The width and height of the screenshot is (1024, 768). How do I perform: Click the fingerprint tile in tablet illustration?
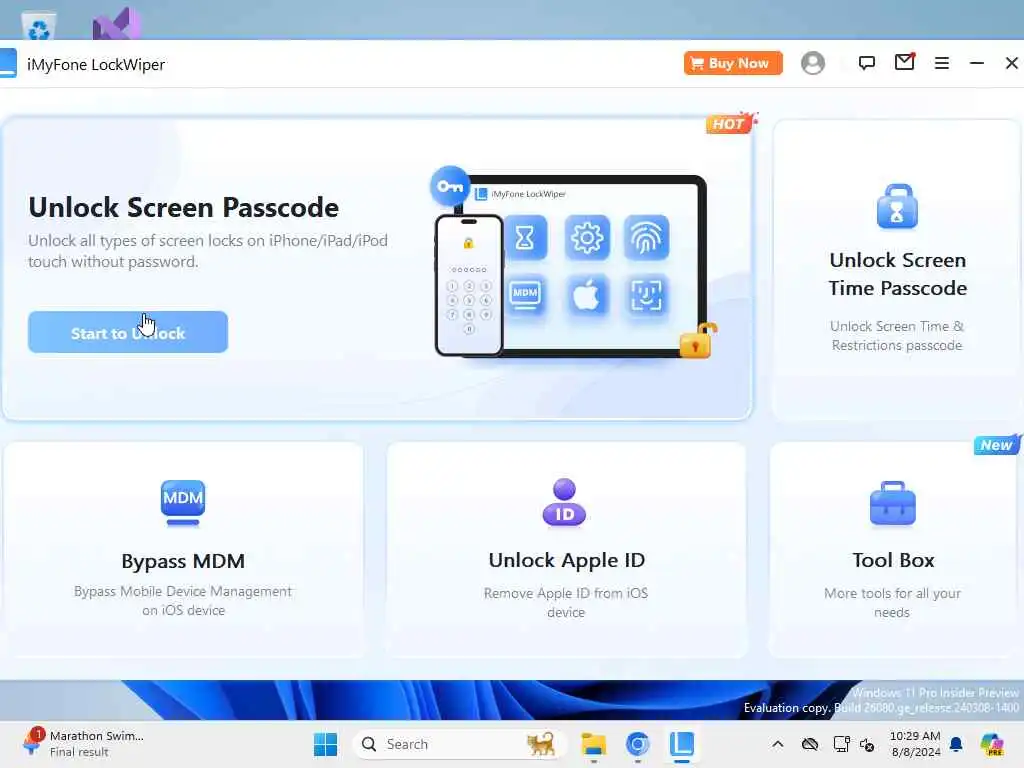pos(646,238)
